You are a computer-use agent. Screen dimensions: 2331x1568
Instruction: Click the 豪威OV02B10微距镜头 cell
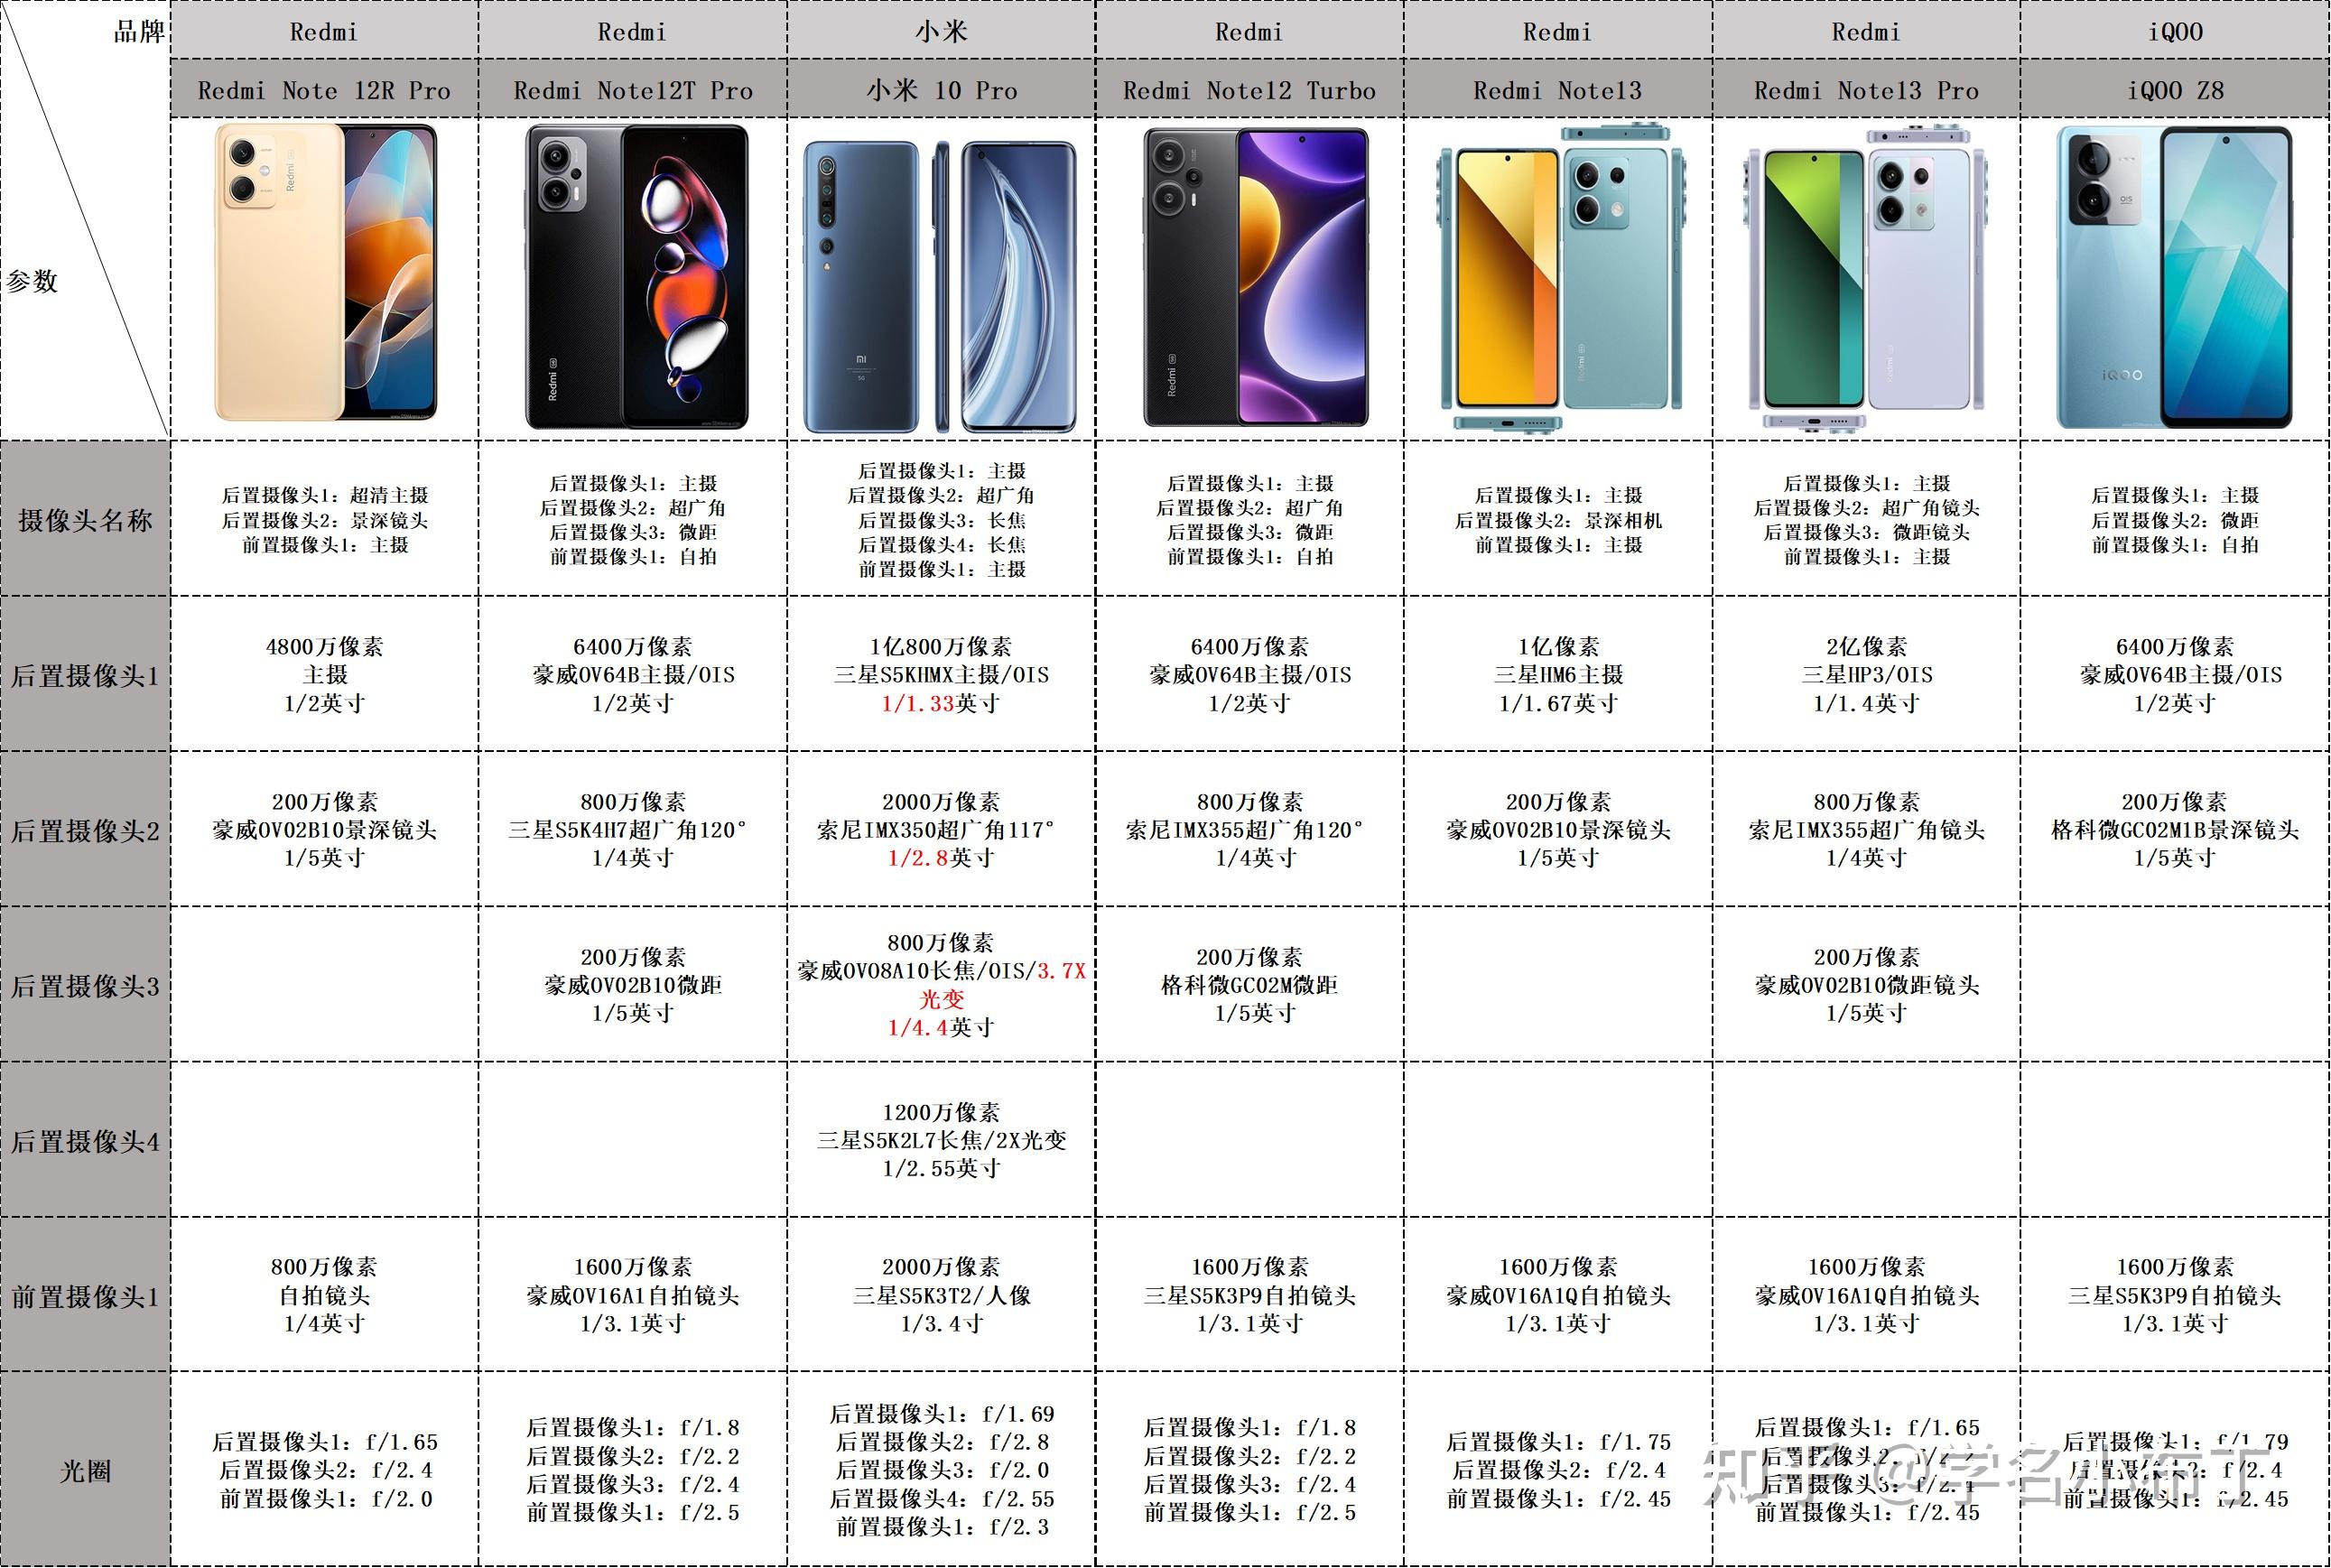(1866, 985)
